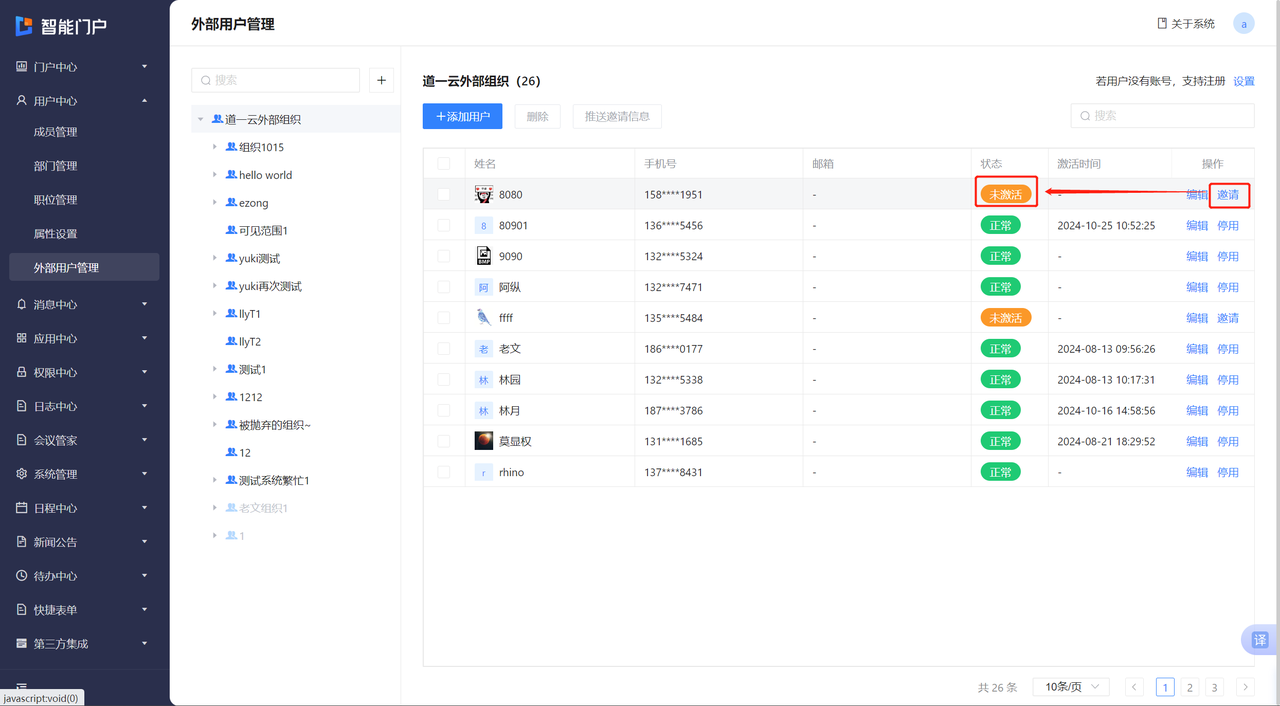Screen dimensions: 1280x706
Task: Expand the 组织1015 tree node
Action: [215, 147]
